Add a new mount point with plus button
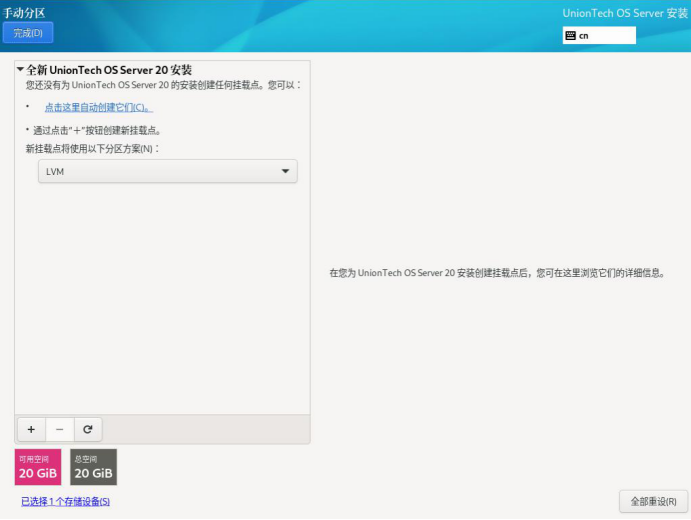 pos(31,429)
